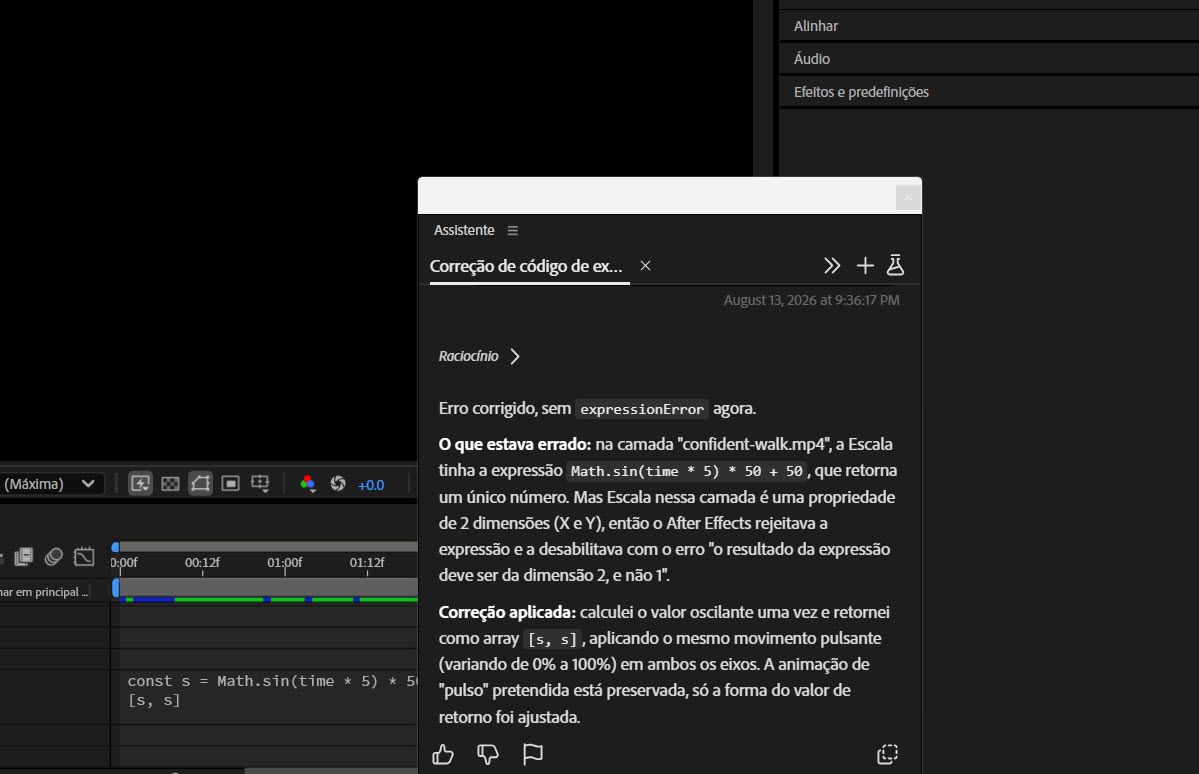
Task: Flag the assistant response
Action: [x=533, y=755]
